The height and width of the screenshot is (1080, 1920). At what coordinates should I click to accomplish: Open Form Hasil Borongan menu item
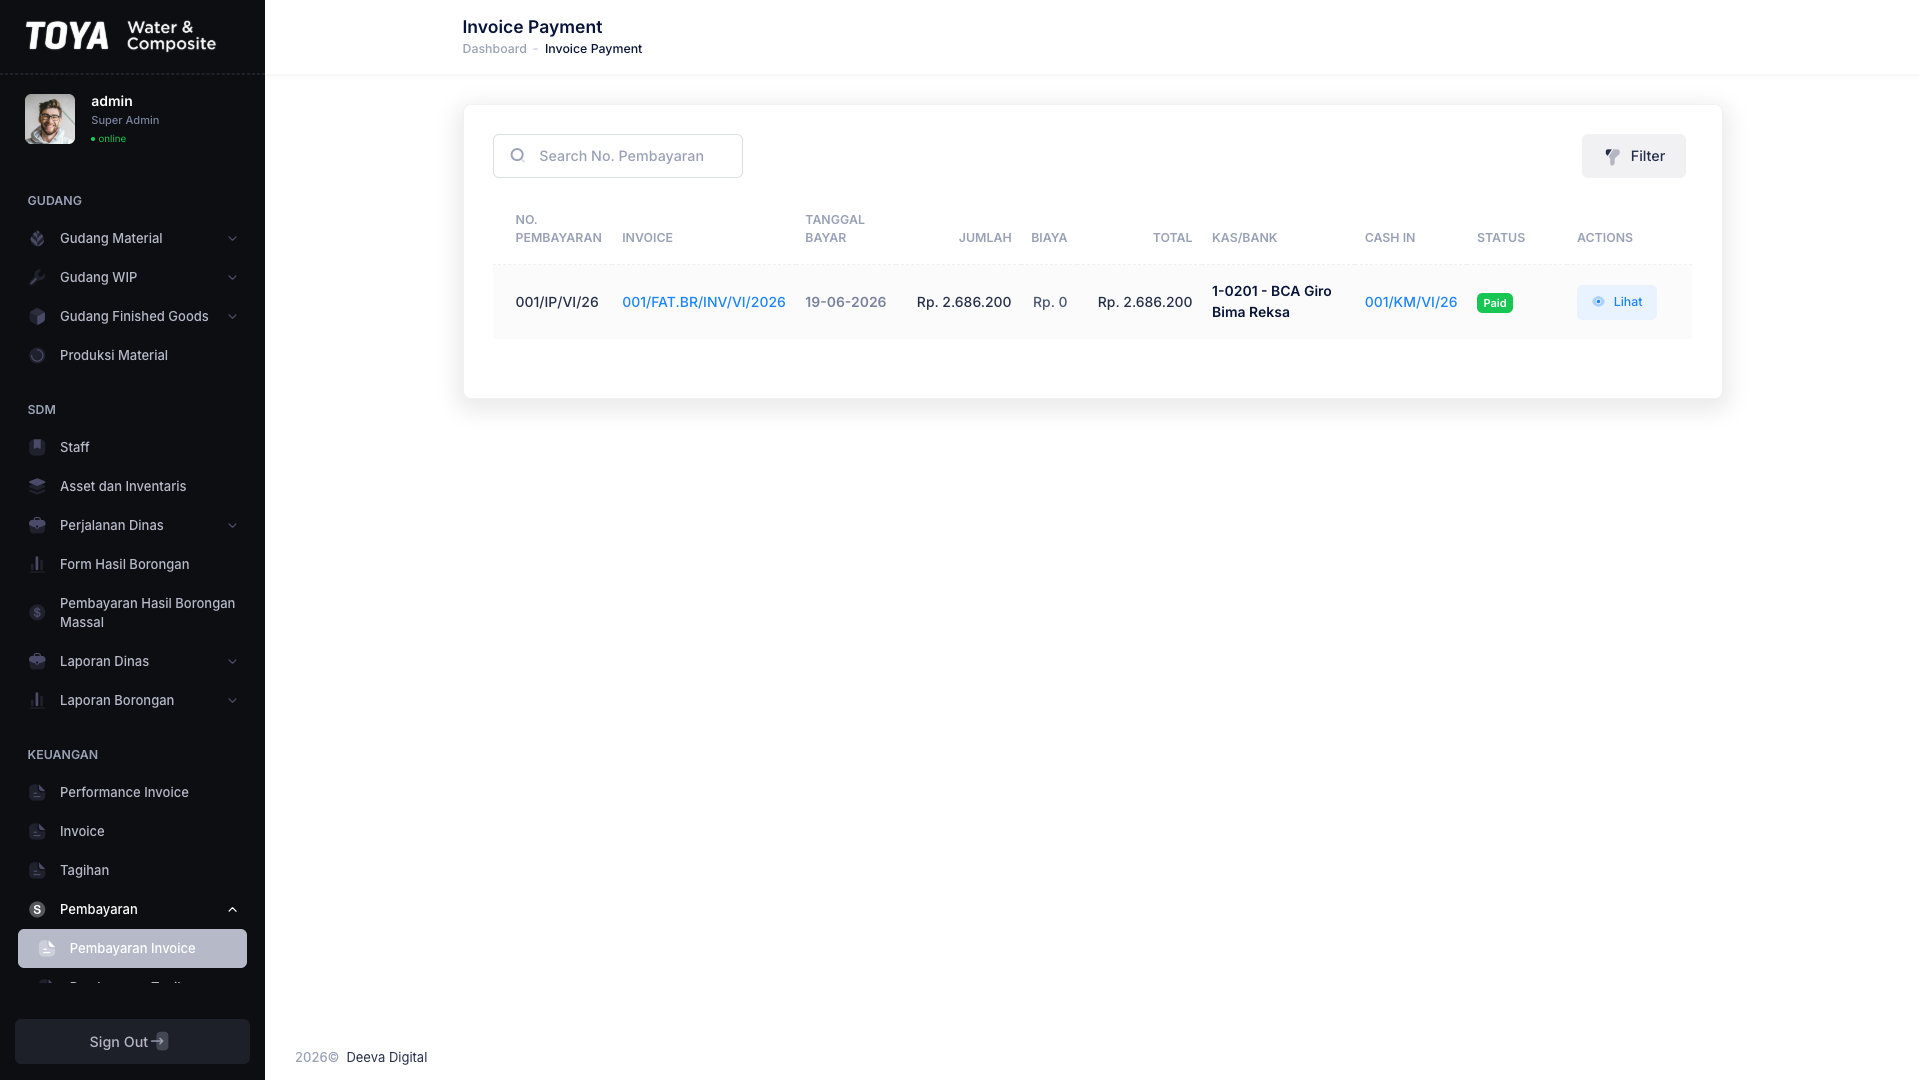click(x=132, y=564)
